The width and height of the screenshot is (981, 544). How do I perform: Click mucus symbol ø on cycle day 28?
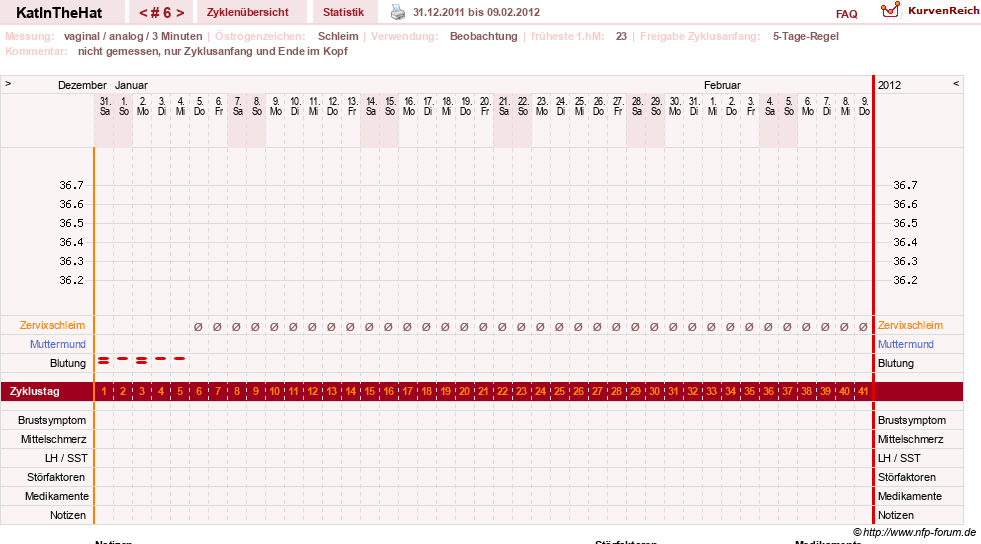[x=616, y=326]
